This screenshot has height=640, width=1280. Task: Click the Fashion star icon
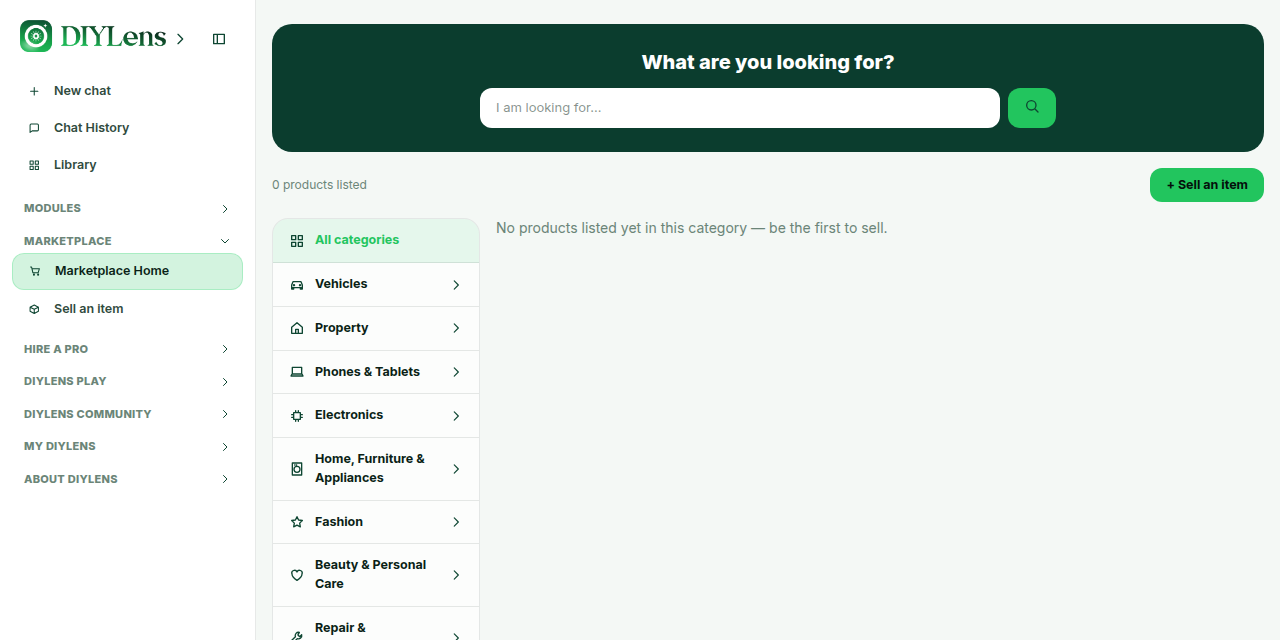tap(297, 522)
